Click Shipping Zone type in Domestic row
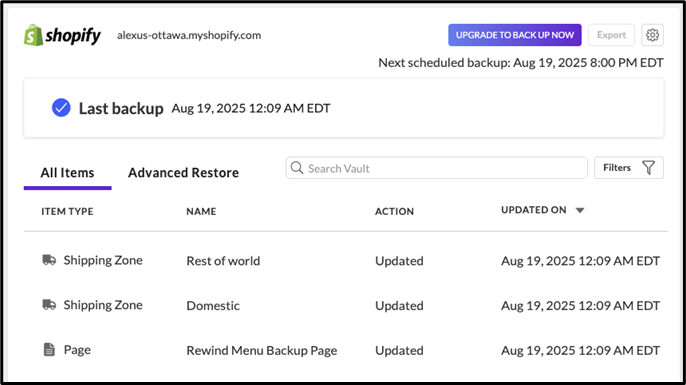Viewport: 686px width, 385px height. coord(103,305)
